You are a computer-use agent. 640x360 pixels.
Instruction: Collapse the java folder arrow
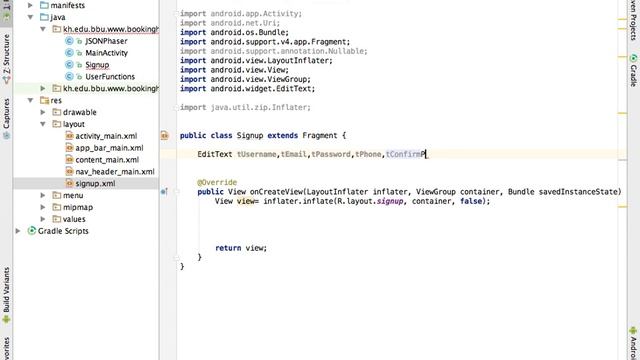click(30, 17)
